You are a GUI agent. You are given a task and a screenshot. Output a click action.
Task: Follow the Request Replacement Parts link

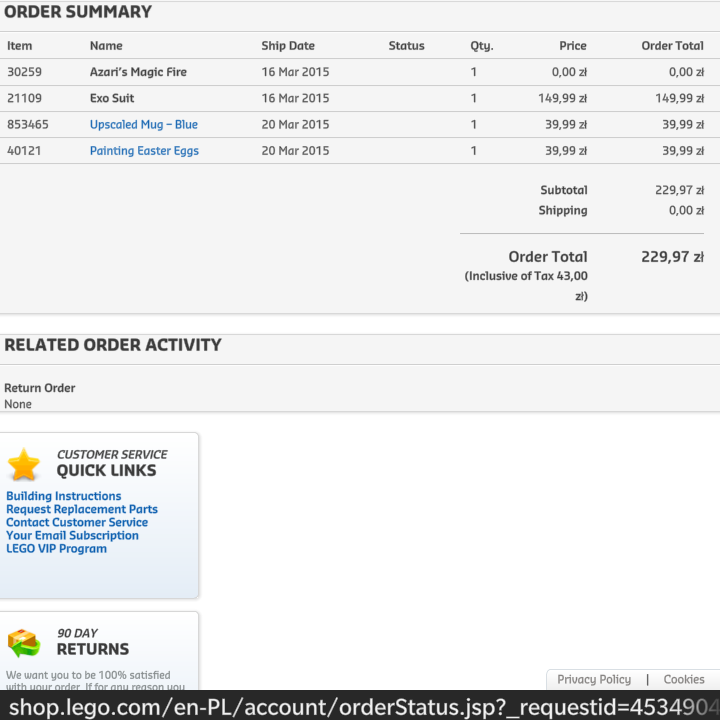(x=82, y=509)
